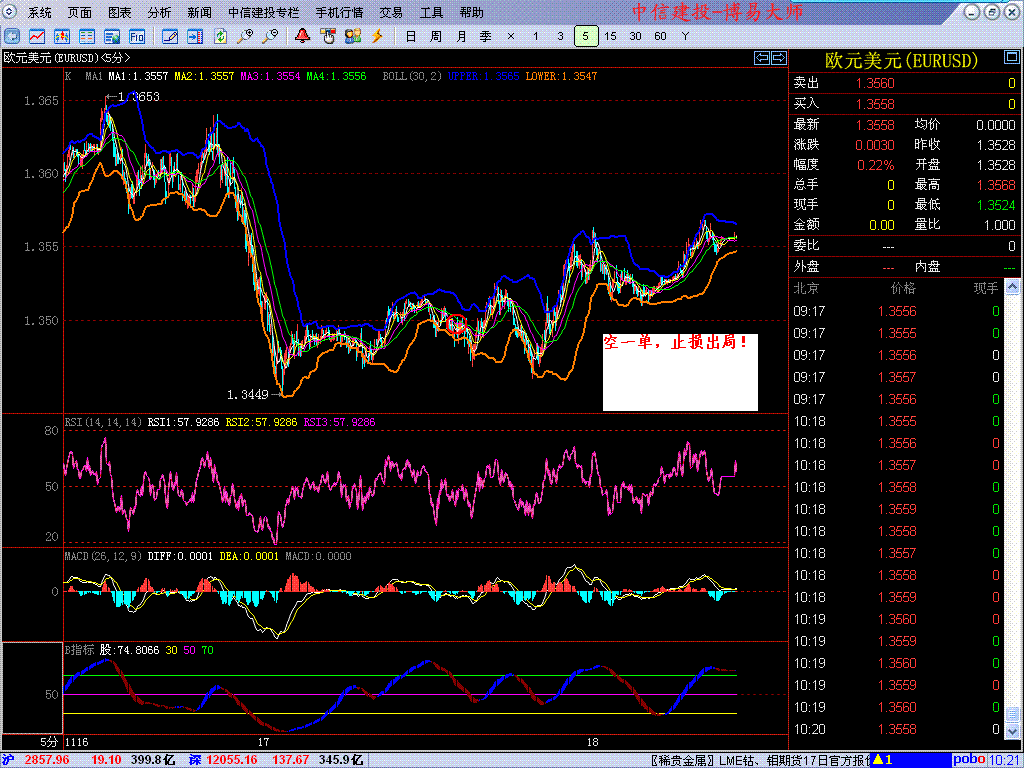The image size is (1024, 768).
Task: Click the × period button in toolbar
Action: pyautogui.click(x=511, y=36)
